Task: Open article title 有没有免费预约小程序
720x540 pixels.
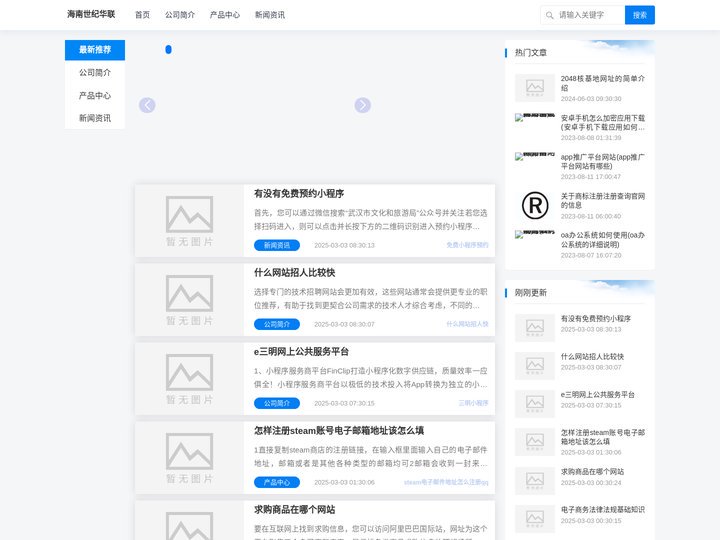Action: pyautogui.click(x=299, y=194)
